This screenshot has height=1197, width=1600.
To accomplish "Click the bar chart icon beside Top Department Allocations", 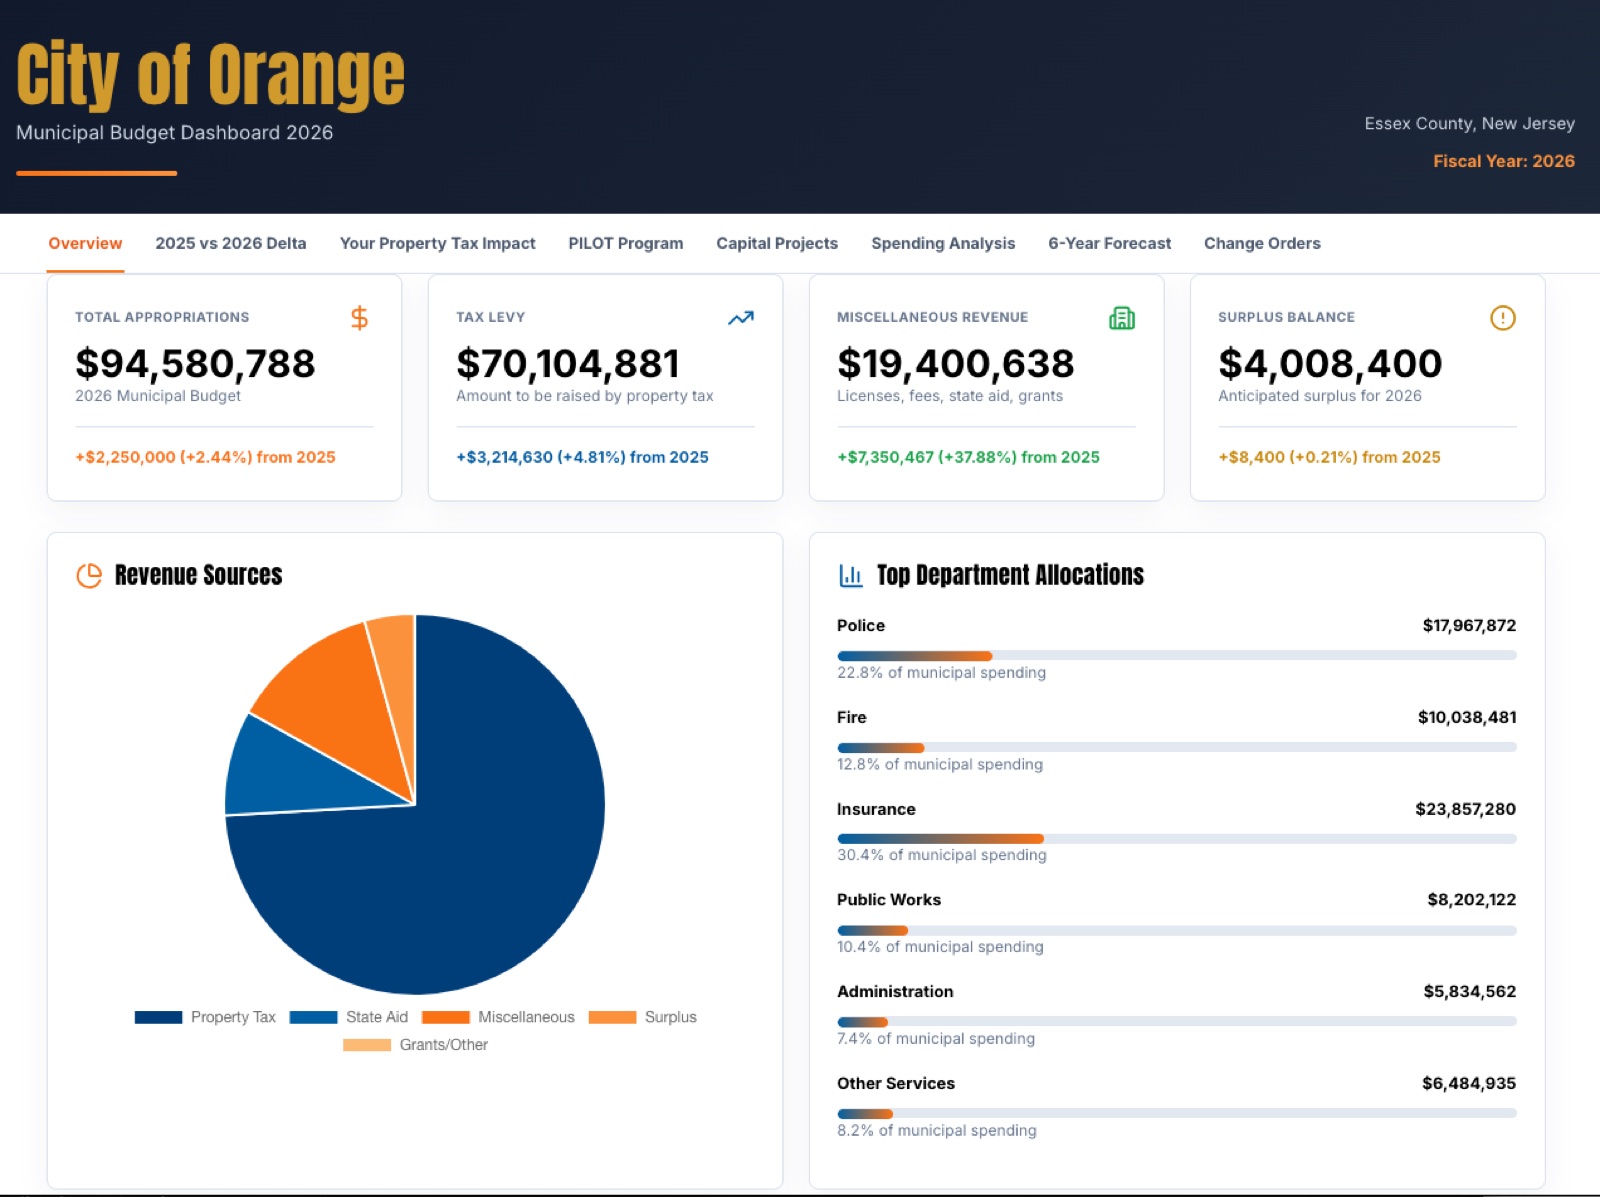I will pos(851,575).
